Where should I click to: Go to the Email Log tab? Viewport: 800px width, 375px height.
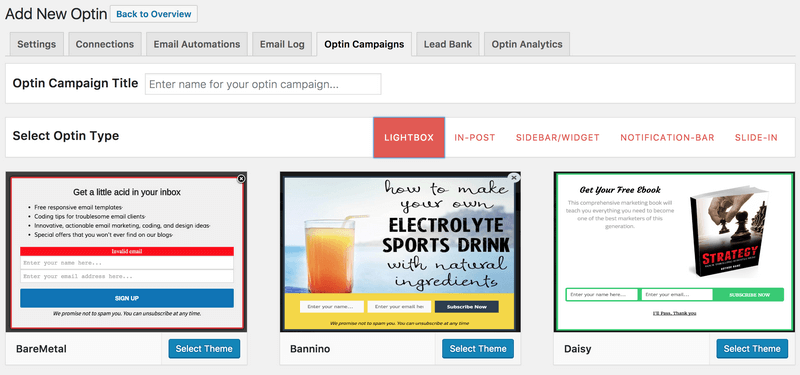click(282, 44)
